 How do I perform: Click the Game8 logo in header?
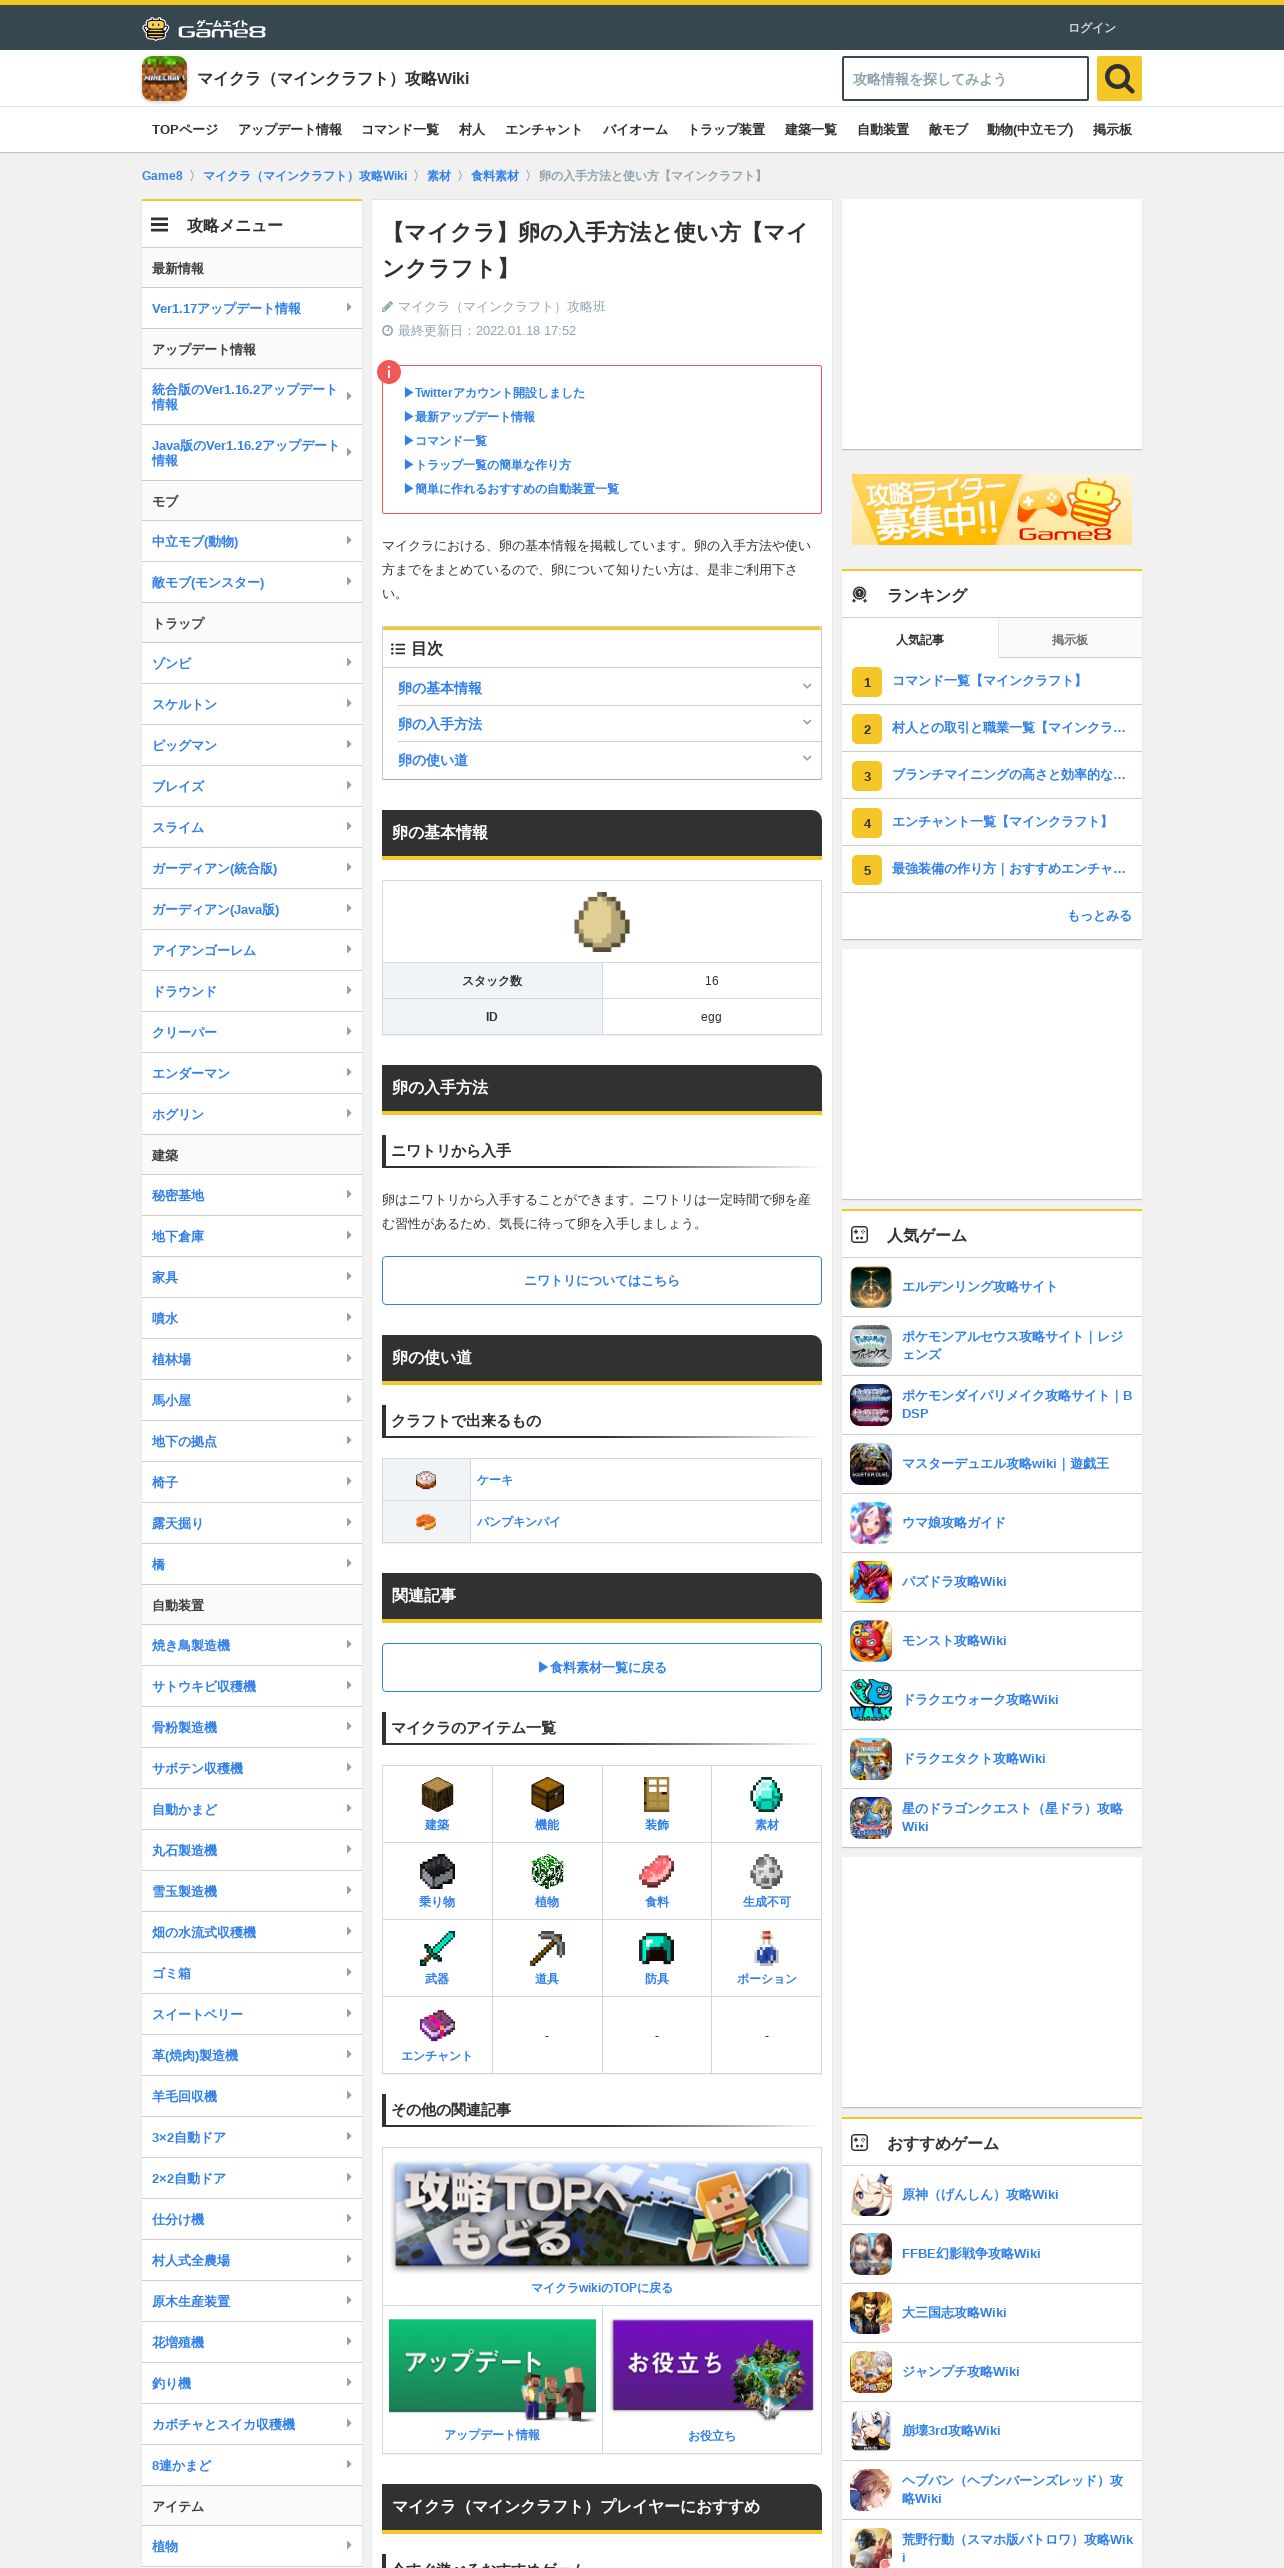click(x=204, y=29)
